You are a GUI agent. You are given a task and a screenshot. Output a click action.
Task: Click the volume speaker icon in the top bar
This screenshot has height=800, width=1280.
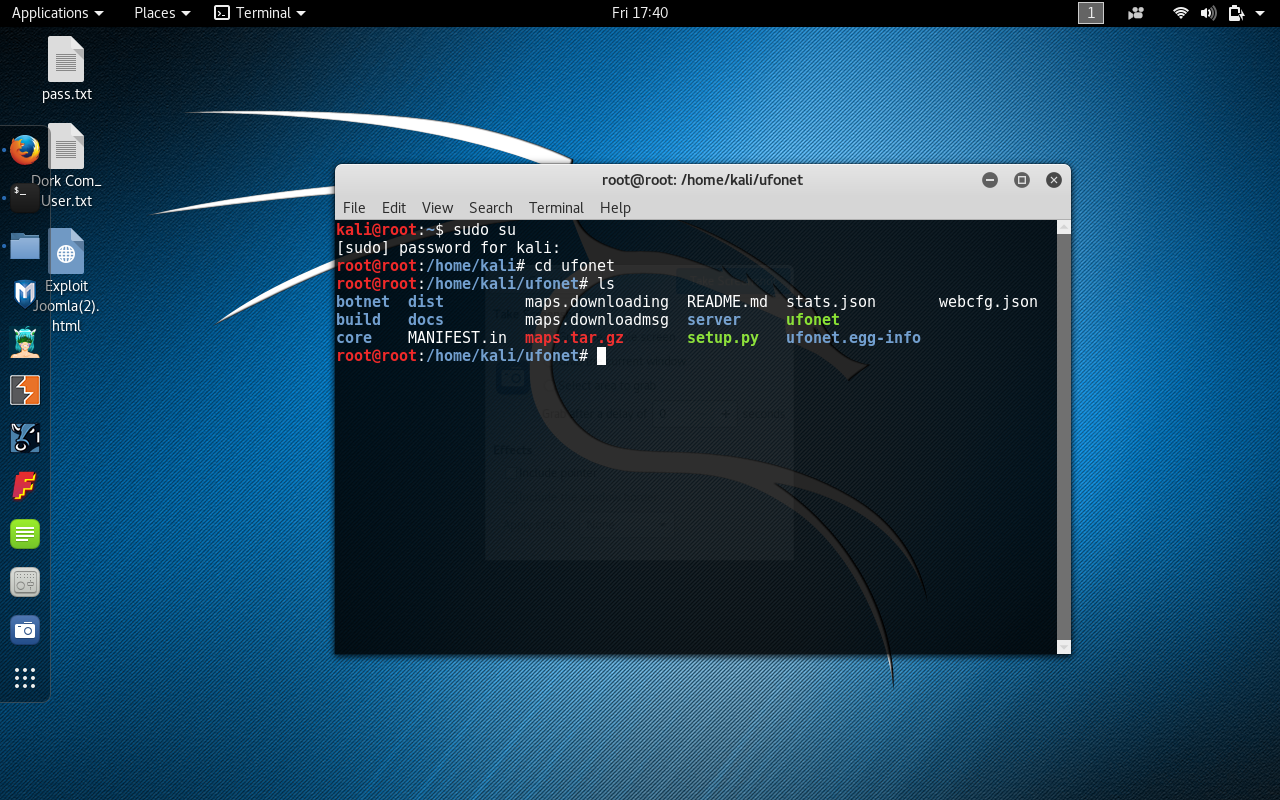click(x=1208, y=13)
